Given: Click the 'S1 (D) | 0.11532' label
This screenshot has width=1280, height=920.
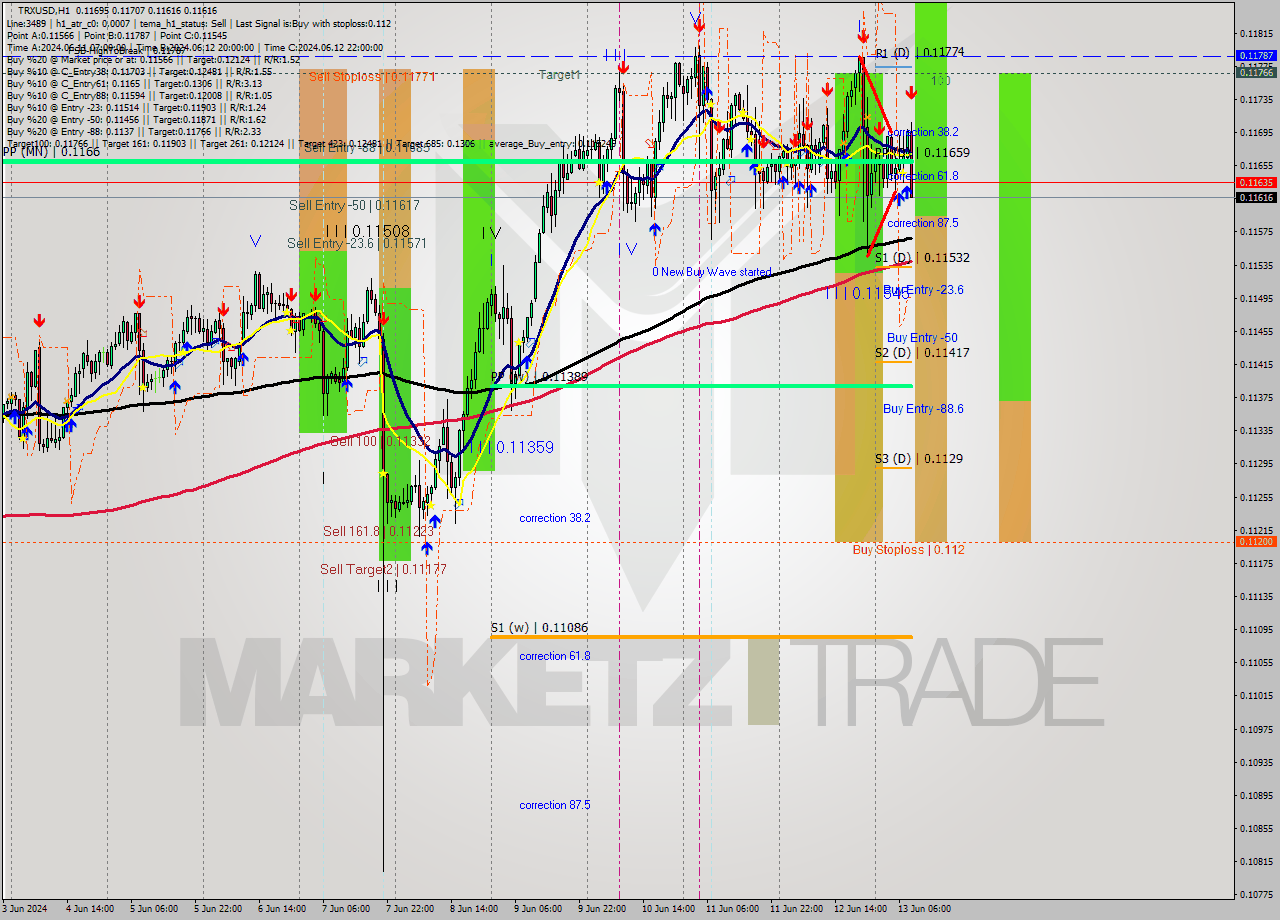Looking at the screenshot, I should [x=922, y=258].
